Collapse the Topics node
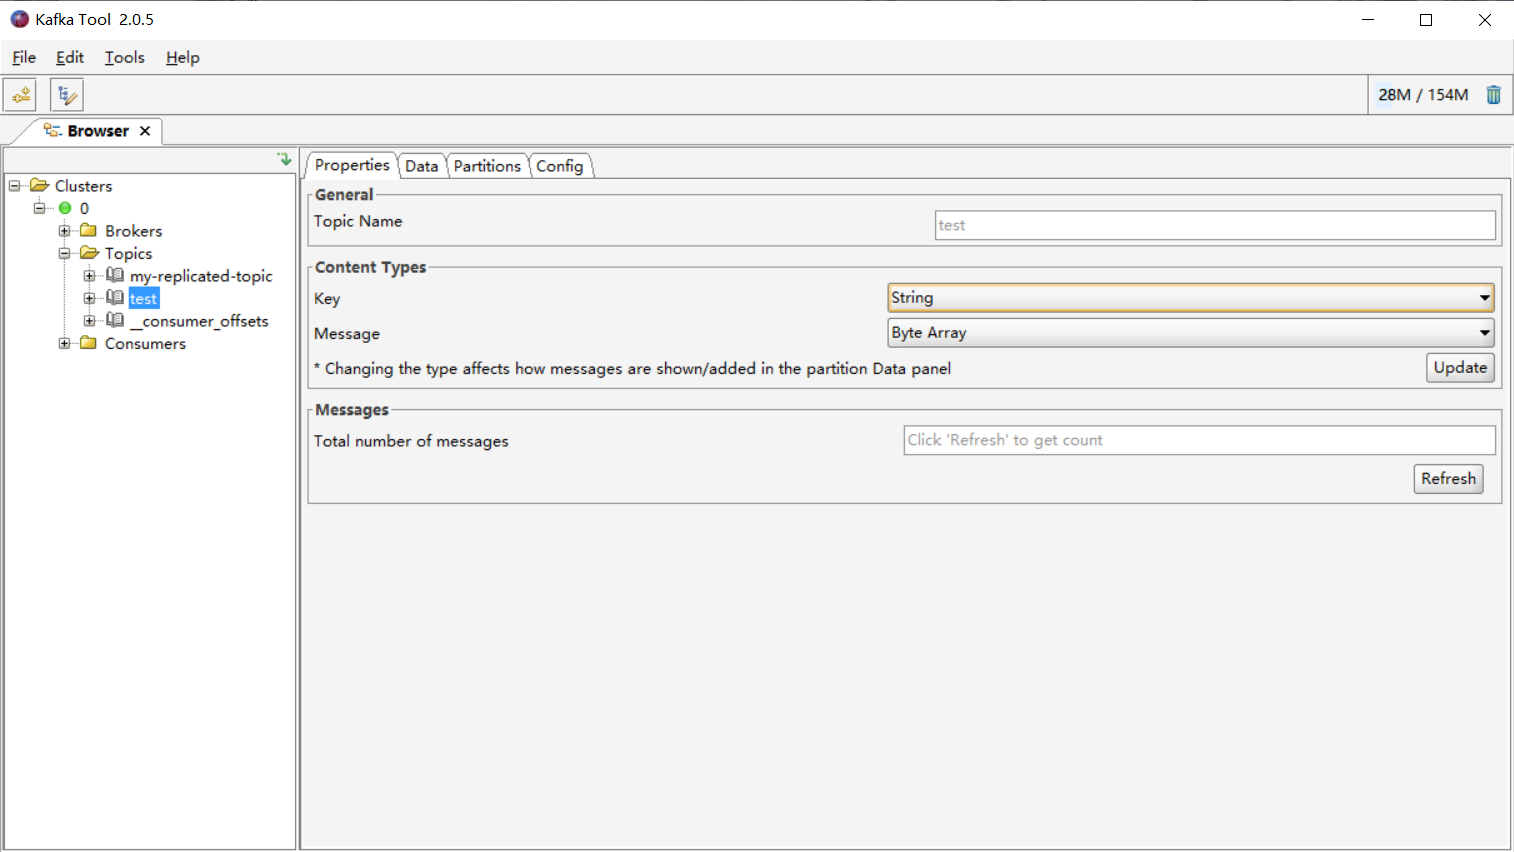The image size is (1514, 852). (x=64, y=253)
